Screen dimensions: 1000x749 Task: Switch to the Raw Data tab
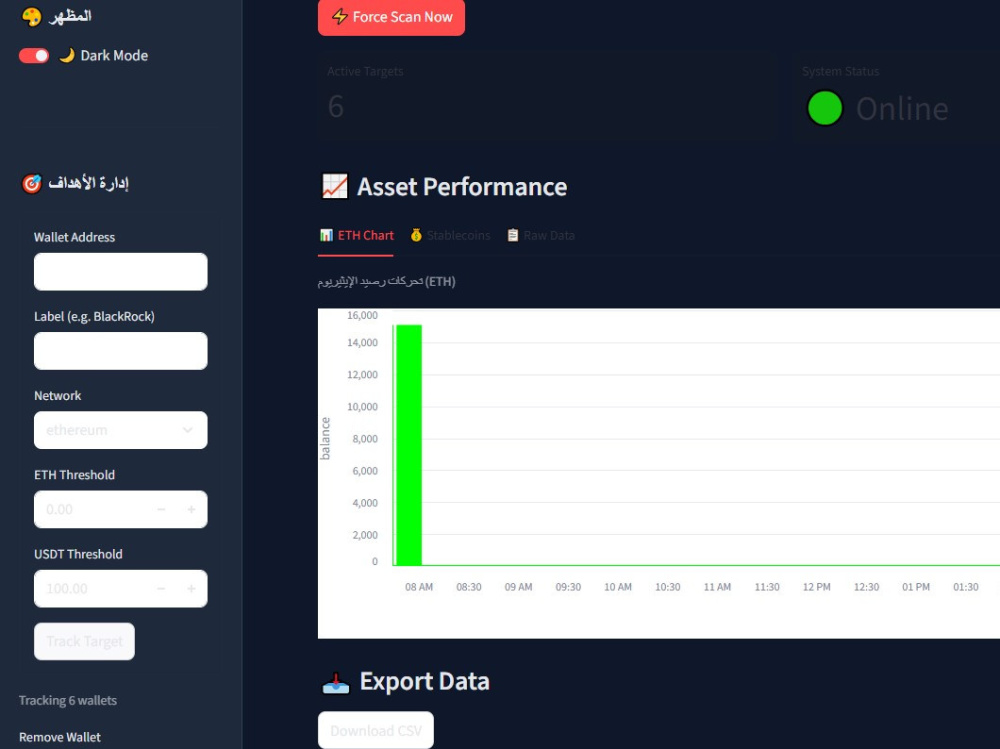tap(541, 235)
